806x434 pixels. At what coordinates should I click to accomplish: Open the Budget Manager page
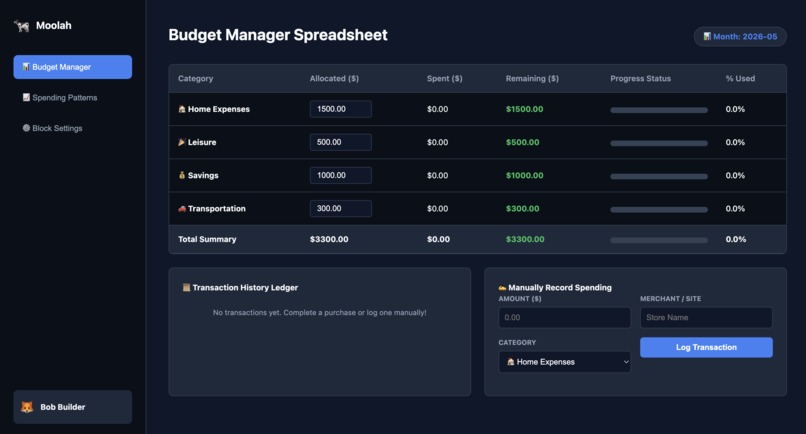[x=72, y=67]
